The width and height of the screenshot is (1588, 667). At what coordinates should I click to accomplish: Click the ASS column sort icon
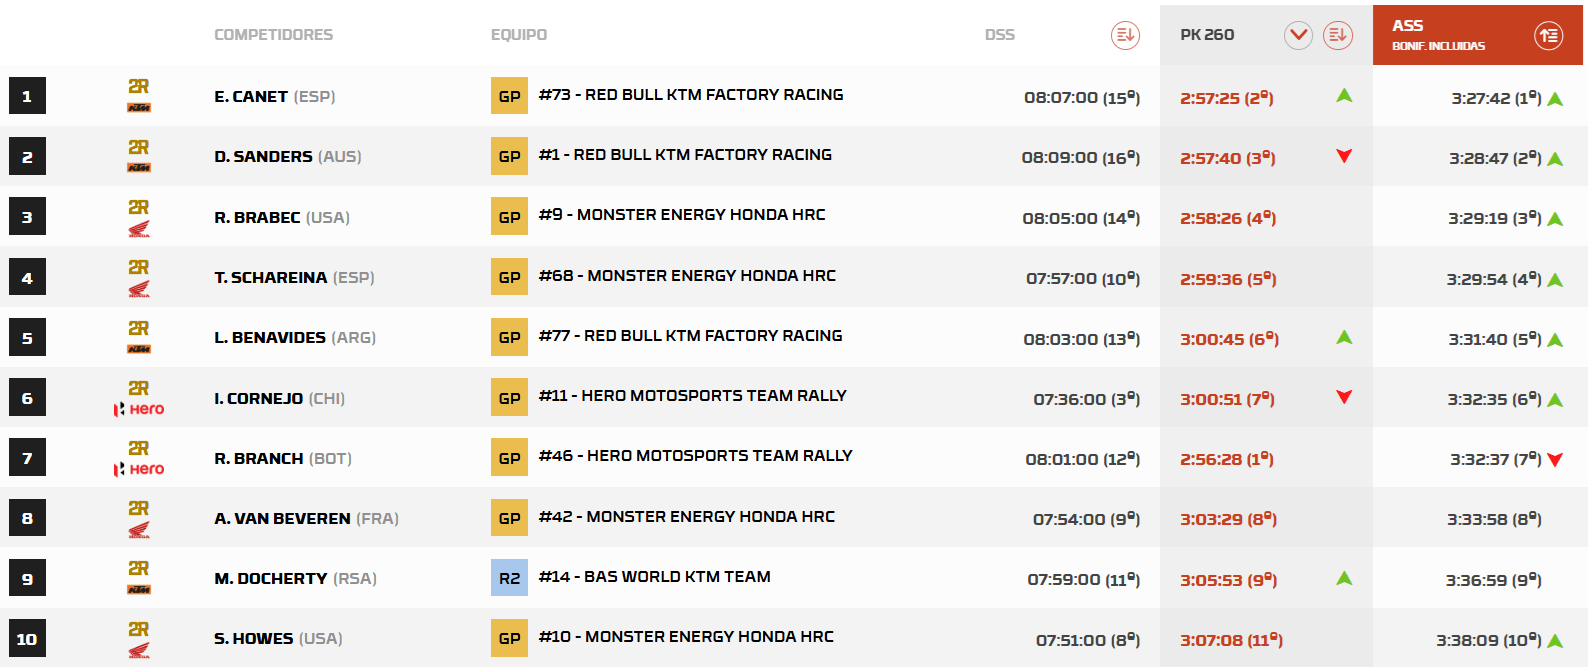click(1549, 35)
